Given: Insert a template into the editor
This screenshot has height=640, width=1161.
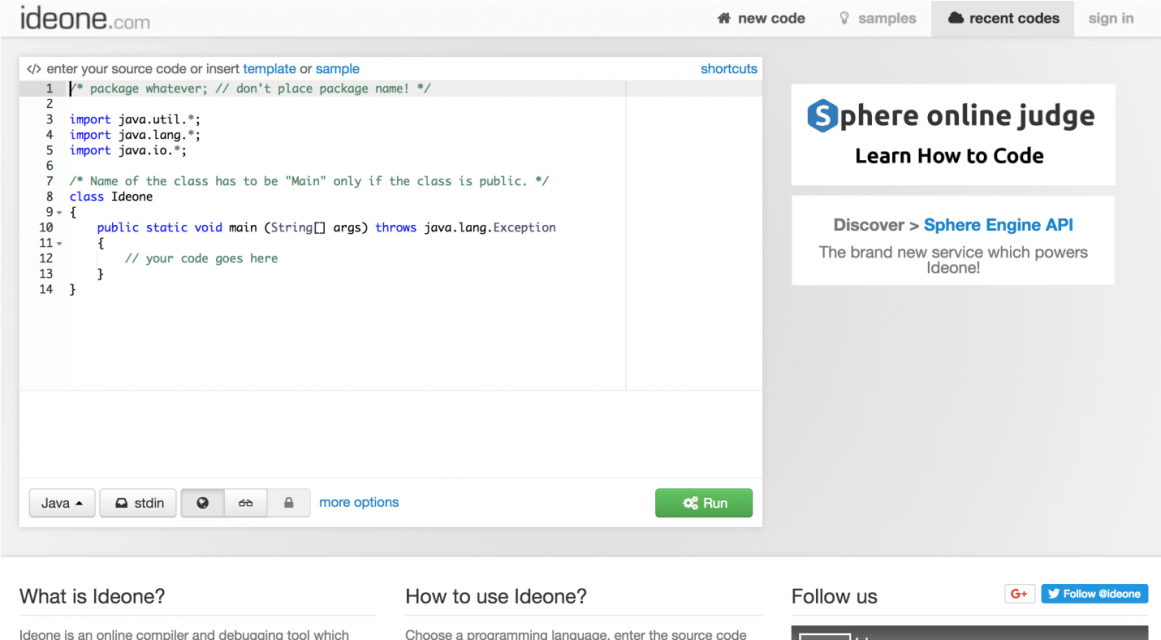Looking at the screenshot, I should coord(269,69).
